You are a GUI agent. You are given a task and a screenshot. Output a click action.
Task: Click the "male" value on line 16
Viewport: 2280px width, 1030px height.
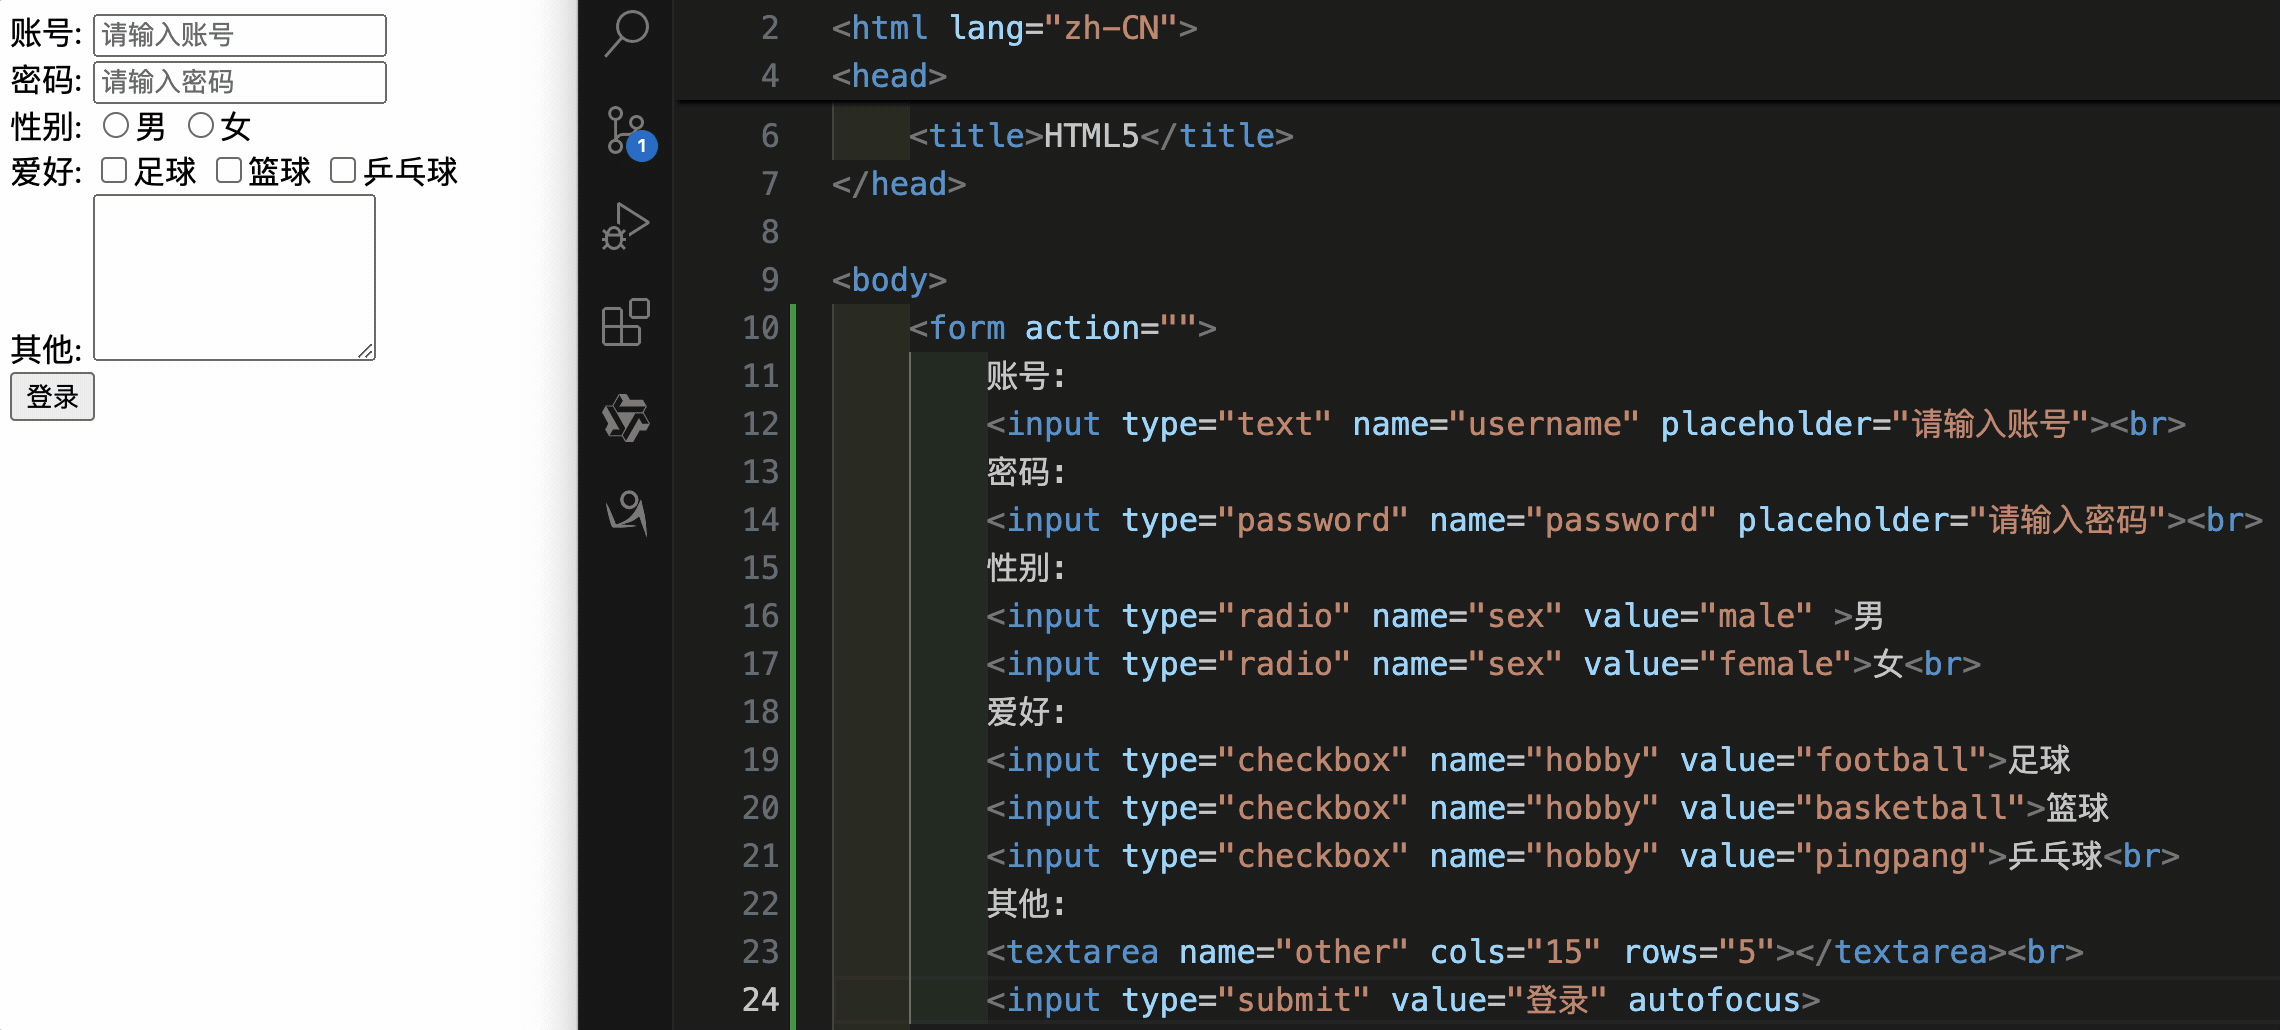click(x=1756, y=616)
